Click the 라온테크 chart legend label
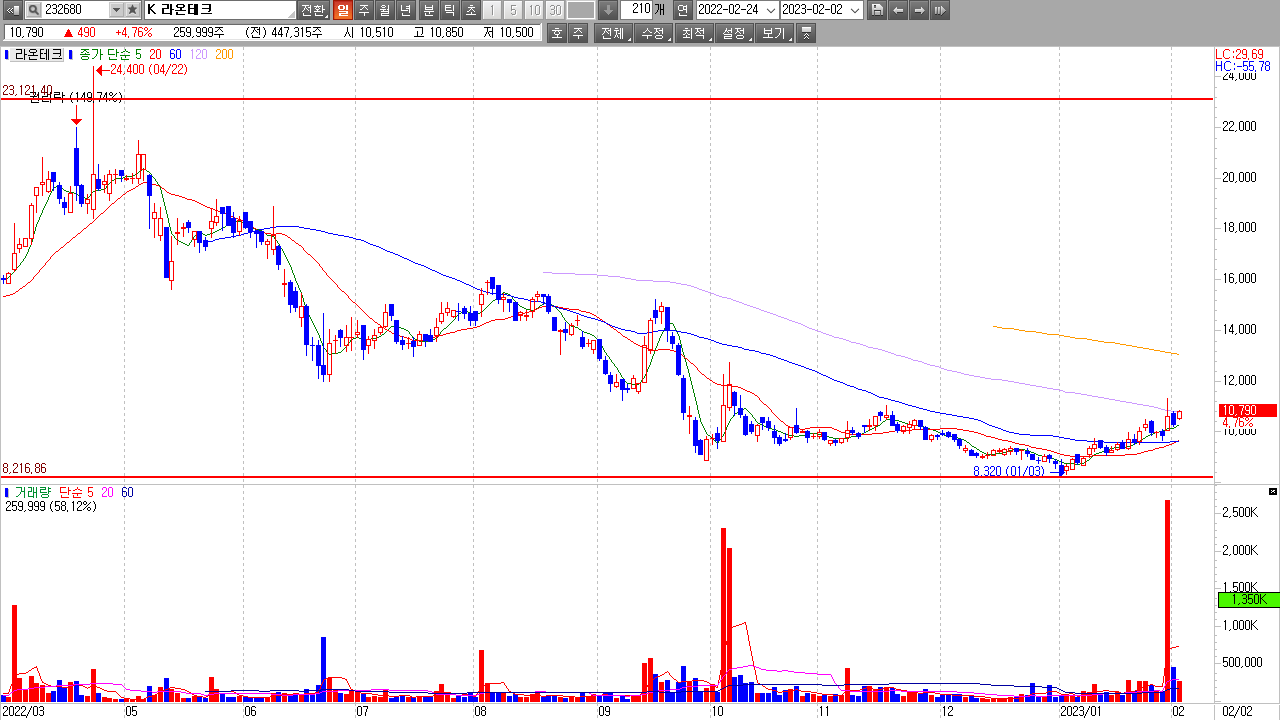1280x720 pixels. [x=38, y=54]
